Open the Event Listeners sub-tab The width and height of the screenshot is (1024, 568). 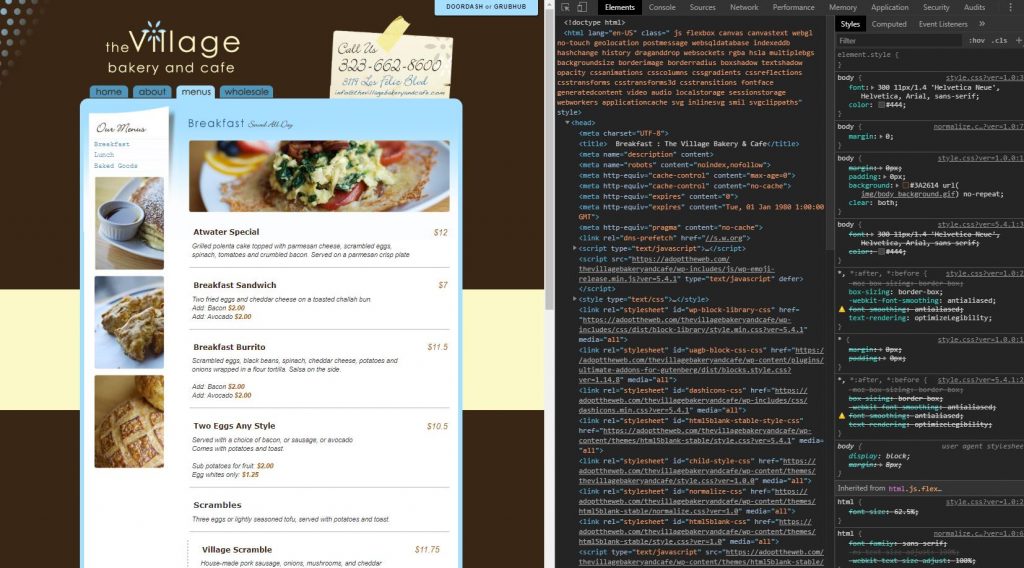point(943,24)
